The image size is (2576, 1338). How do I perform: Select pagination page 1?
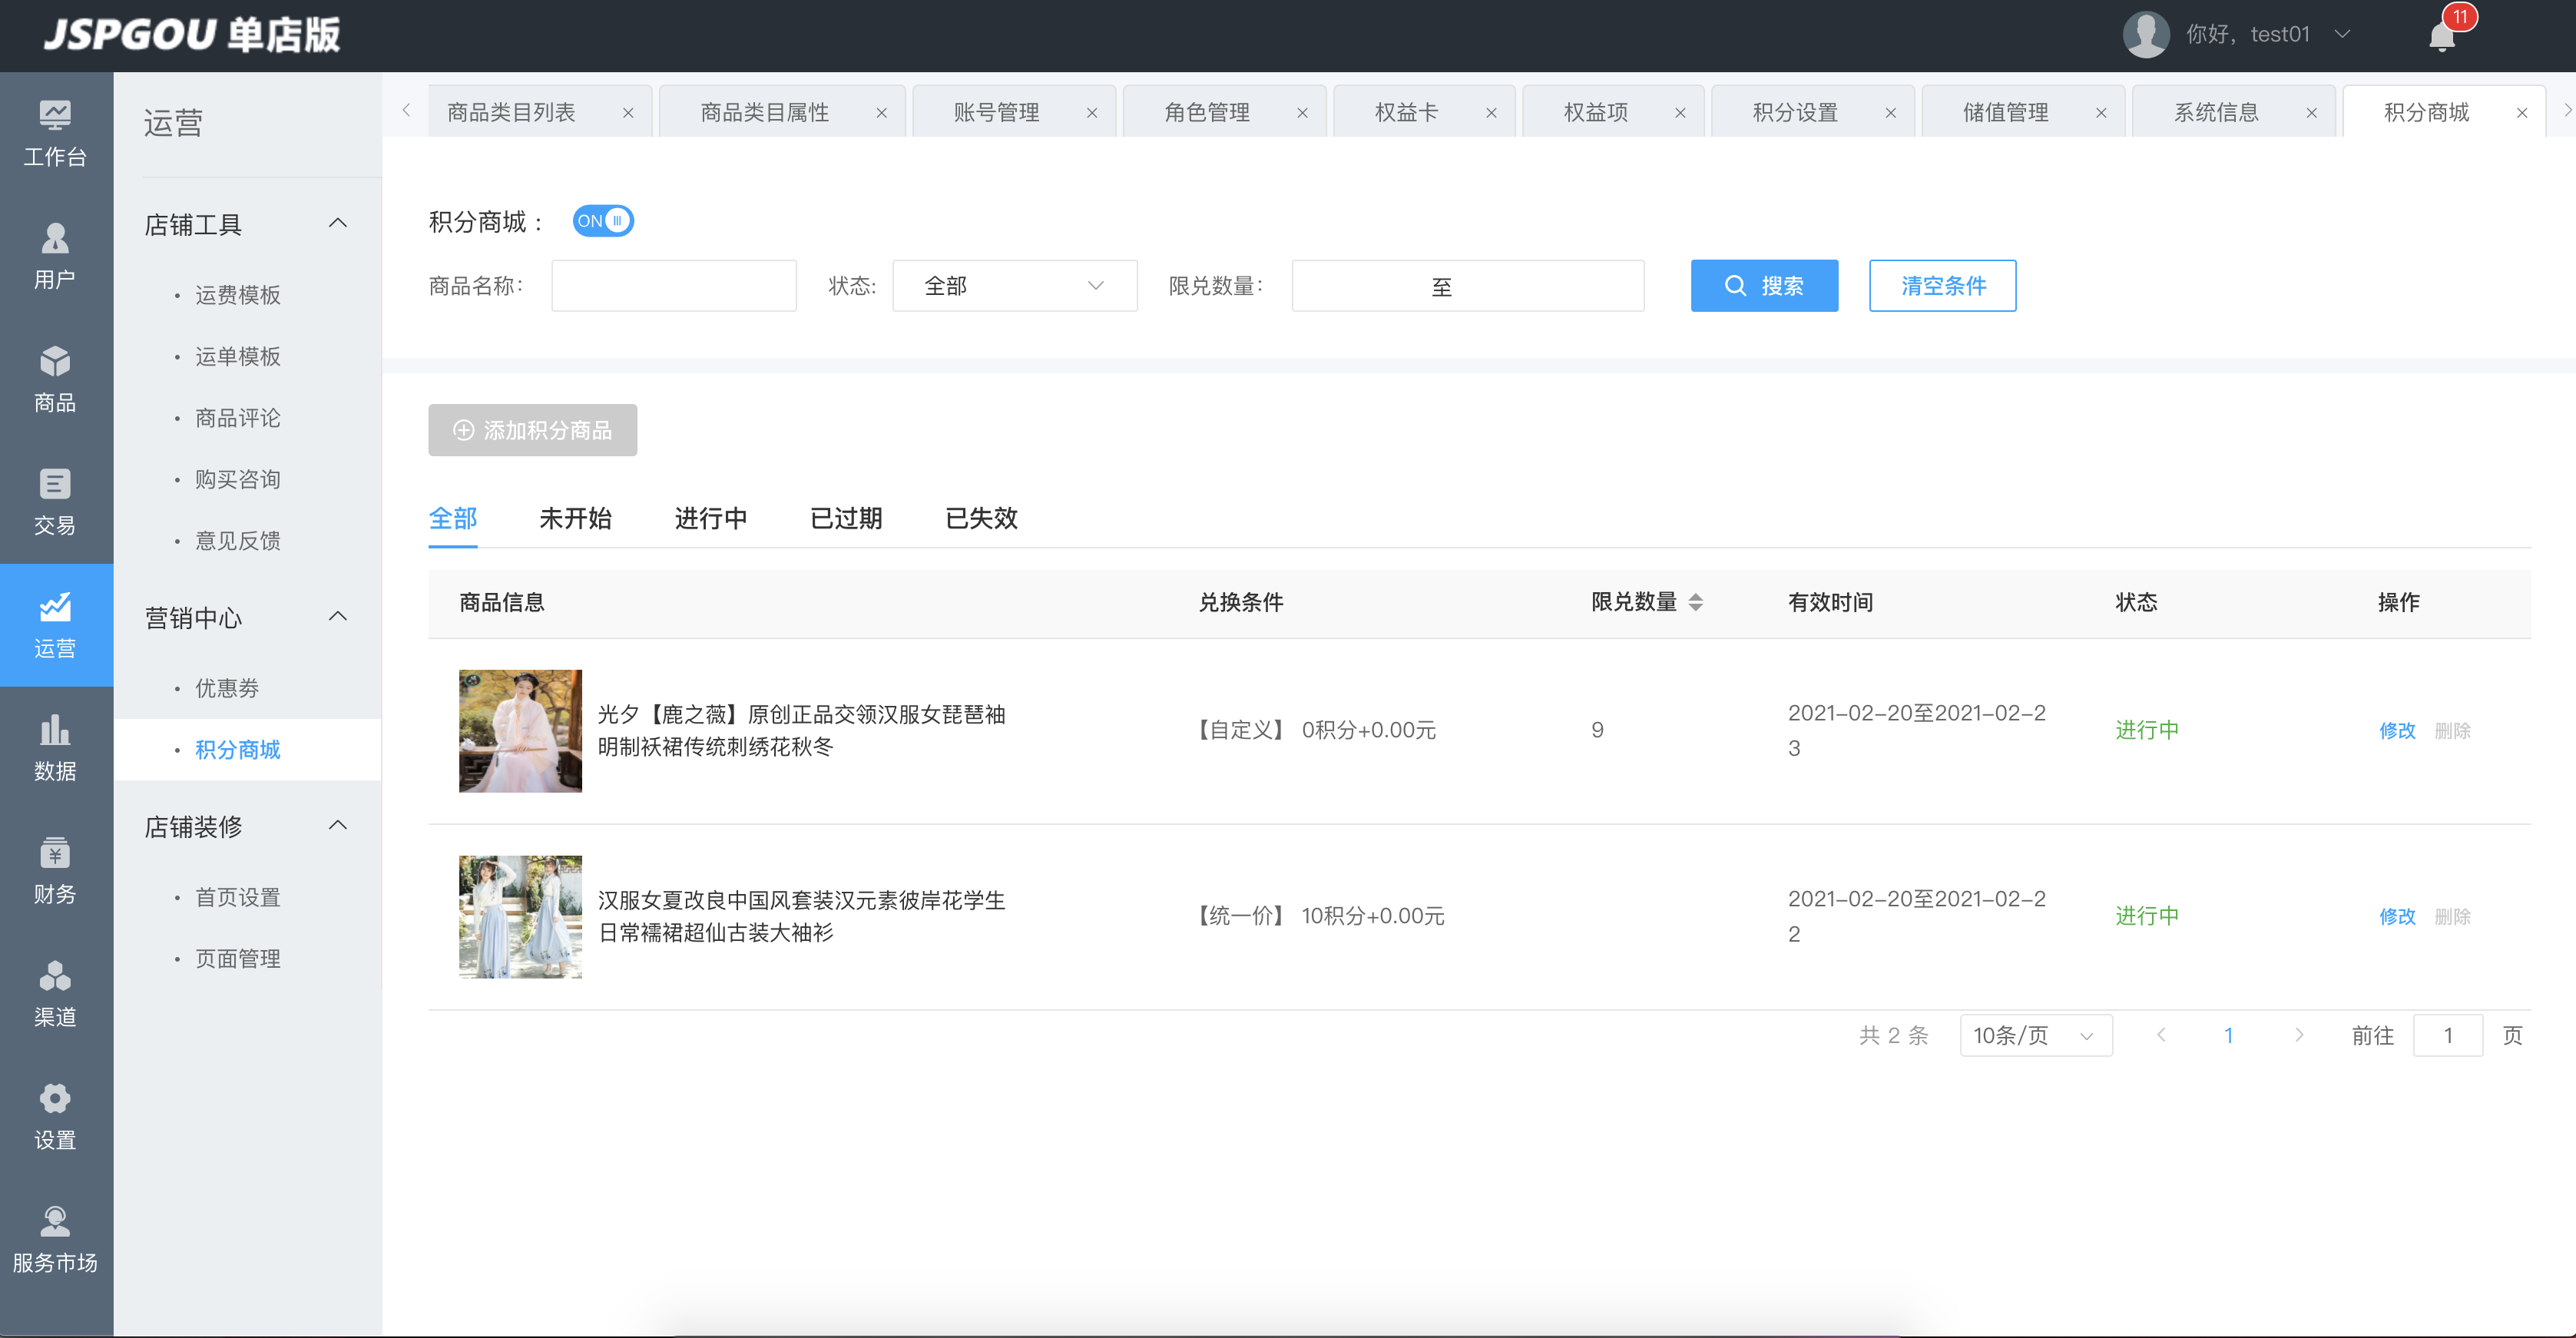click(x=2228, y=1035)
